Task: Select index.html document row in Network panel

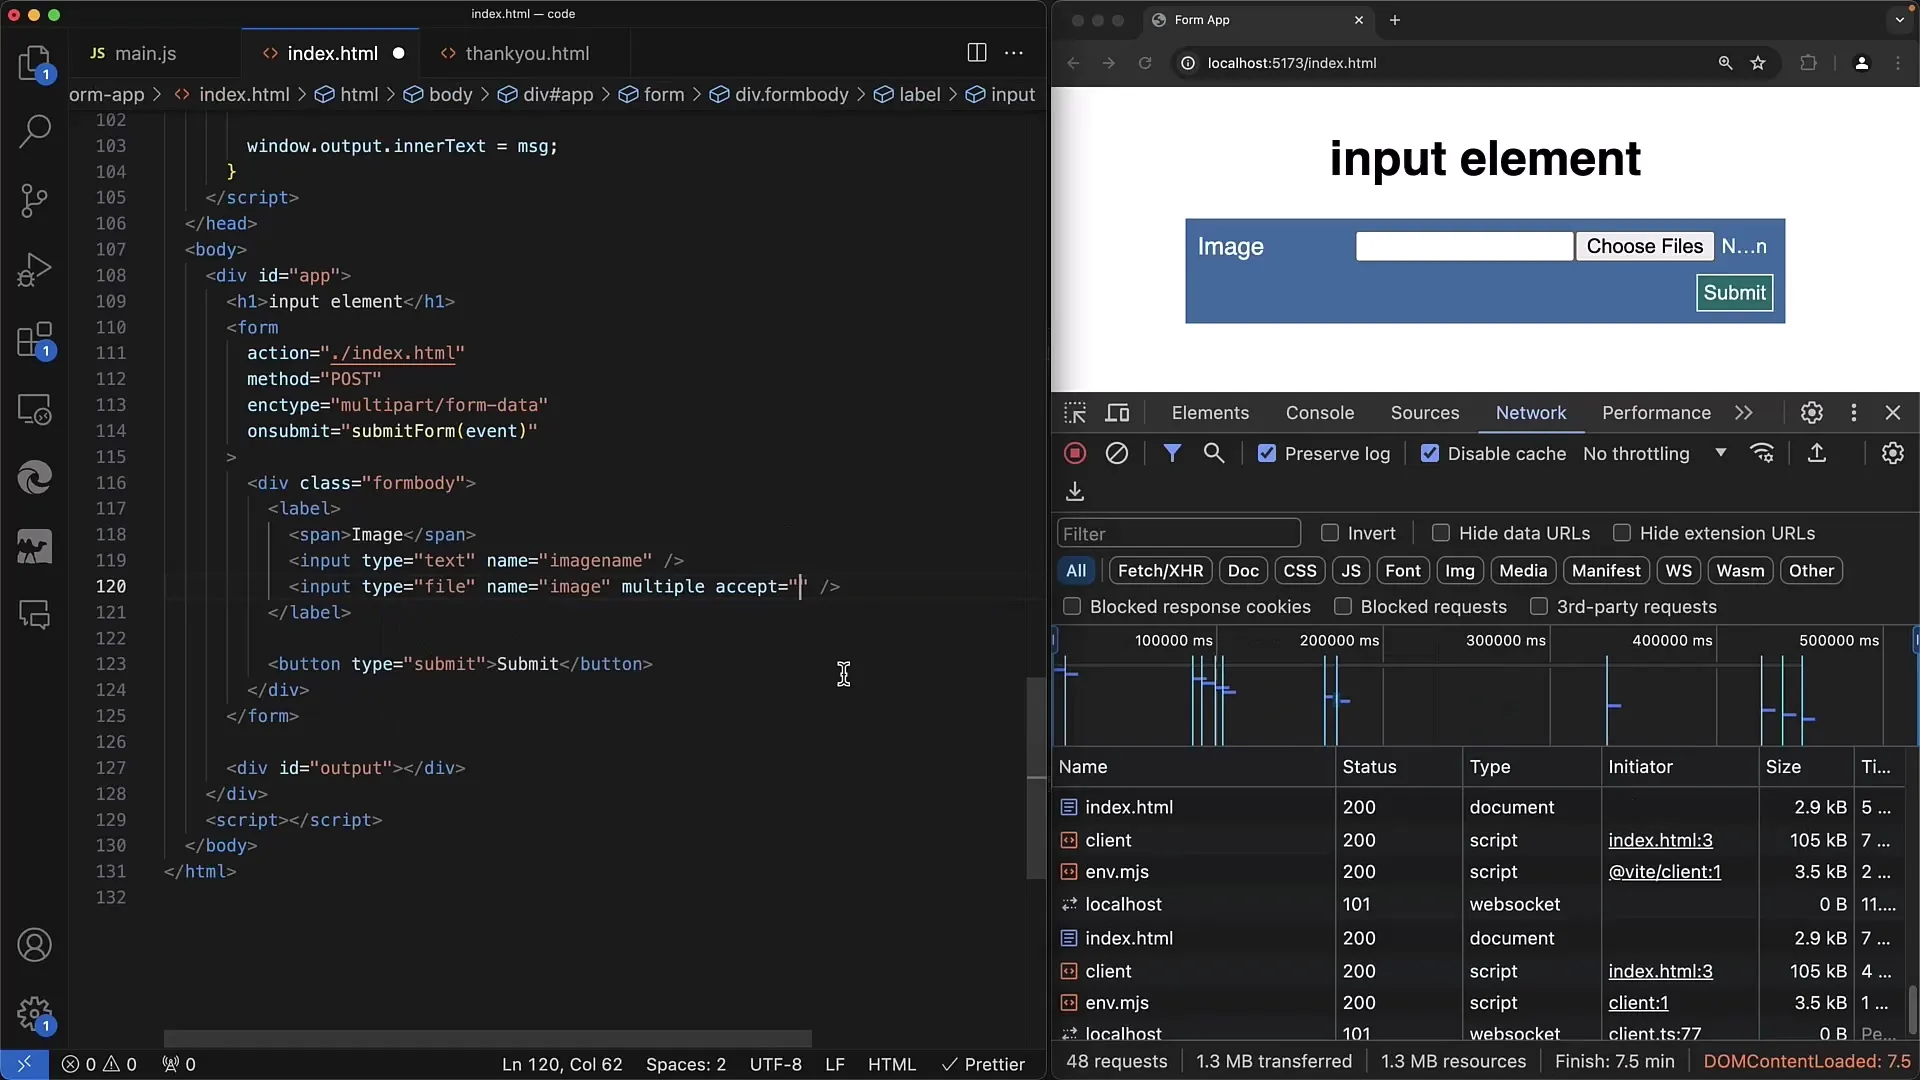Action: tap(1127, 806)
